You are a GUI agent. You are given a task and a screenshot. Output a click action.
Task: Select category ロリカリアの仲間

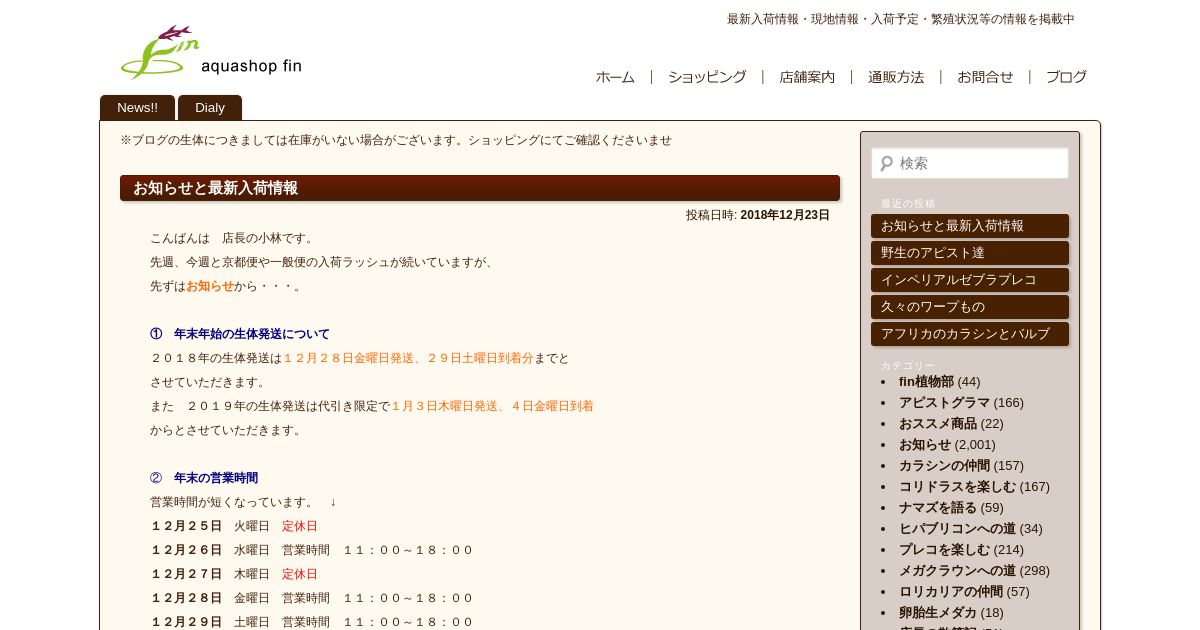(951, 591)
